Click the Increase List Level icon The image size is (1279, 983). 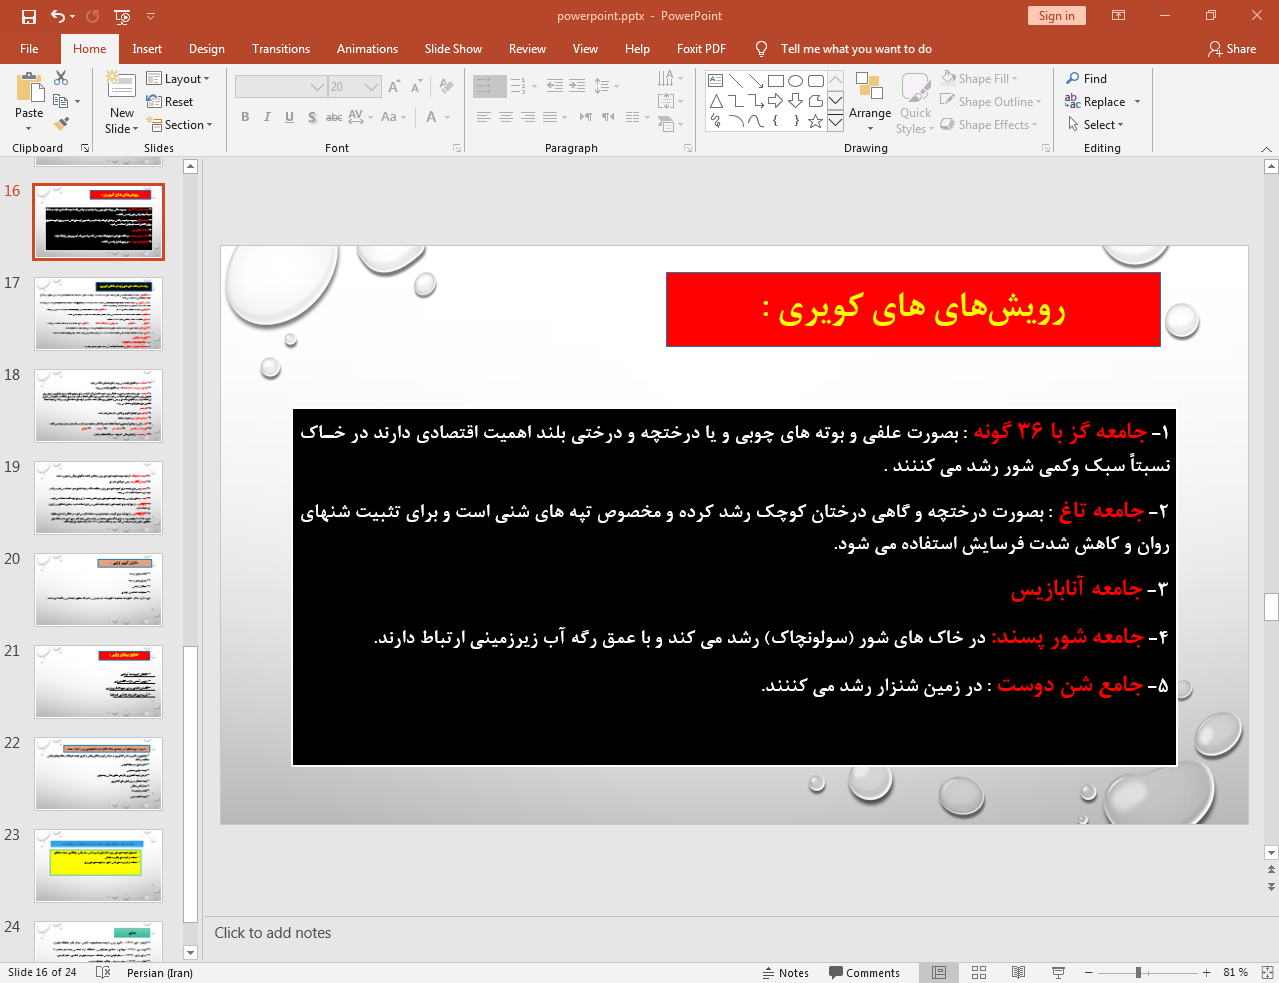[577, 87]
